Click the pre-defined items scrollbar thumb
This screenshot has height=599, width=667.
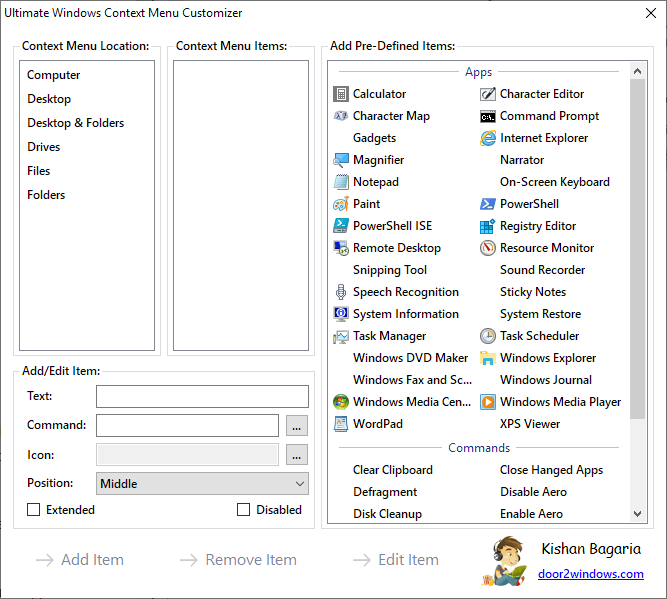coord(637,249)
